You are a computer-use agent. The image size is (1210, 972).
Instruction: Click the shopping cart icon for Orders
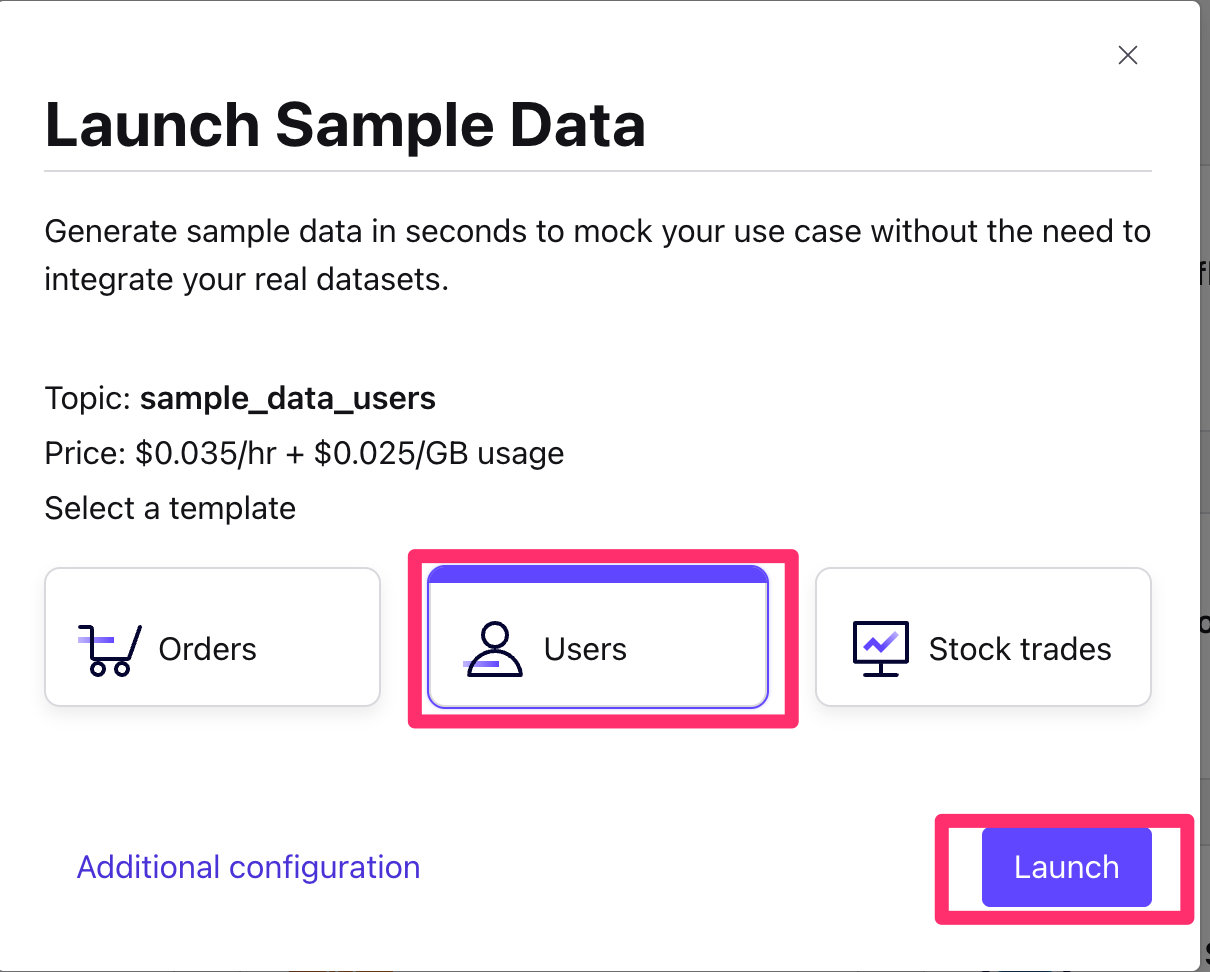[x=108, y=649]
